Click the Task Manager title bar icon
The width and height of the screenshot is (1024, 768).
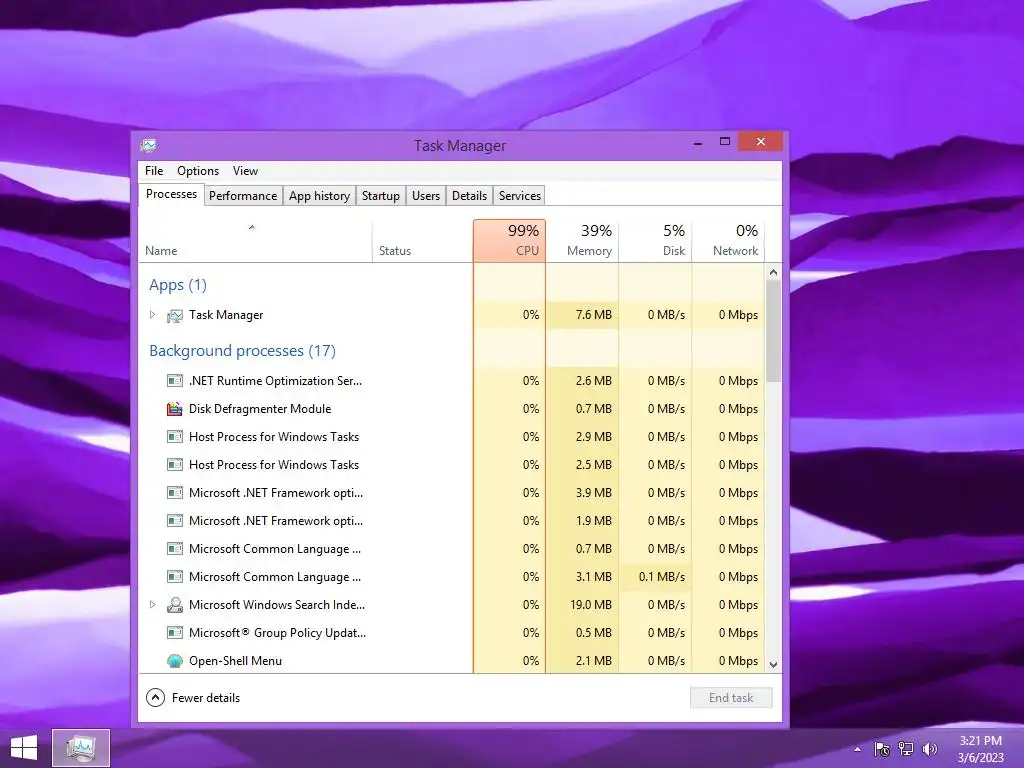[149, 145]
